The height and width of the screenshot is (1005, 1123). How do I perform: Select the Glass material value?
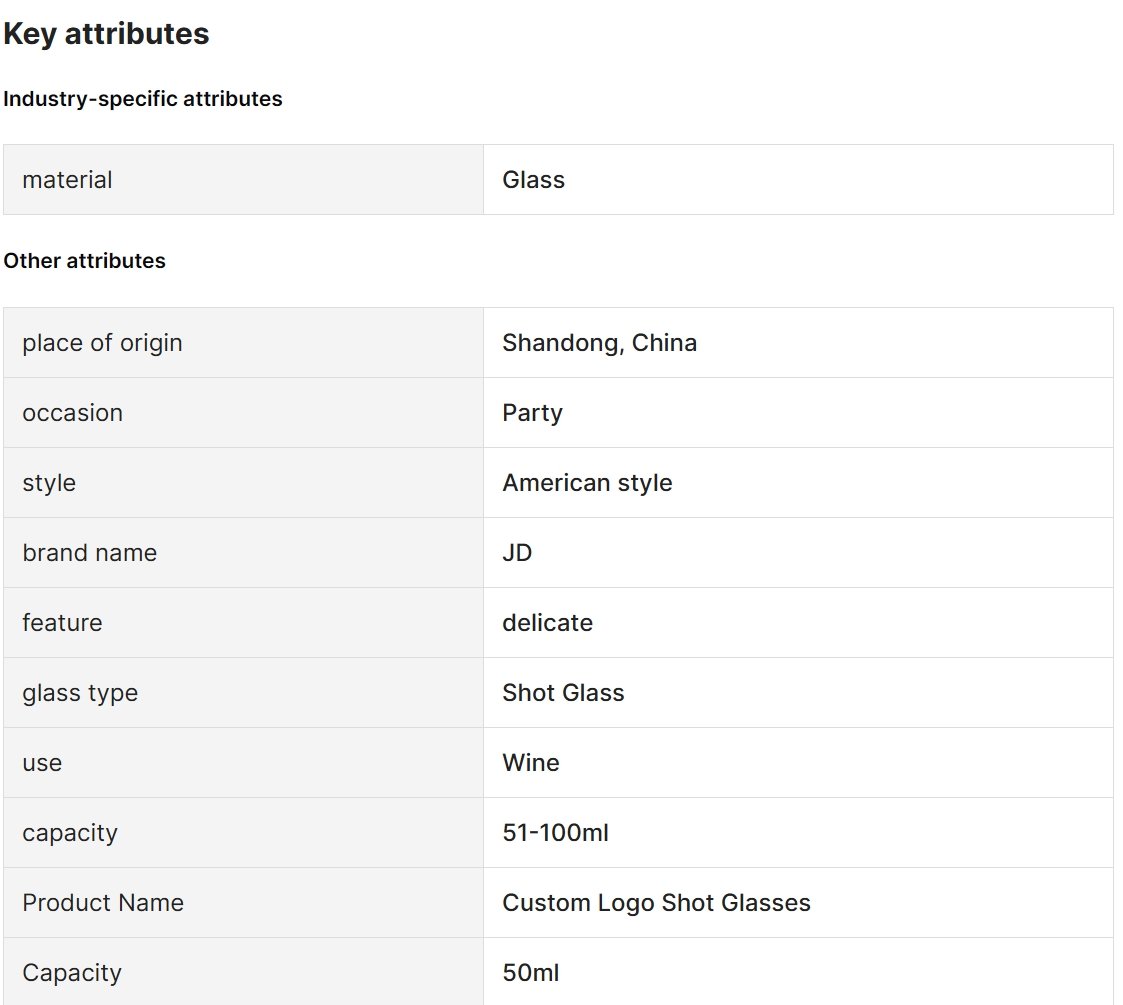point(534,180)
